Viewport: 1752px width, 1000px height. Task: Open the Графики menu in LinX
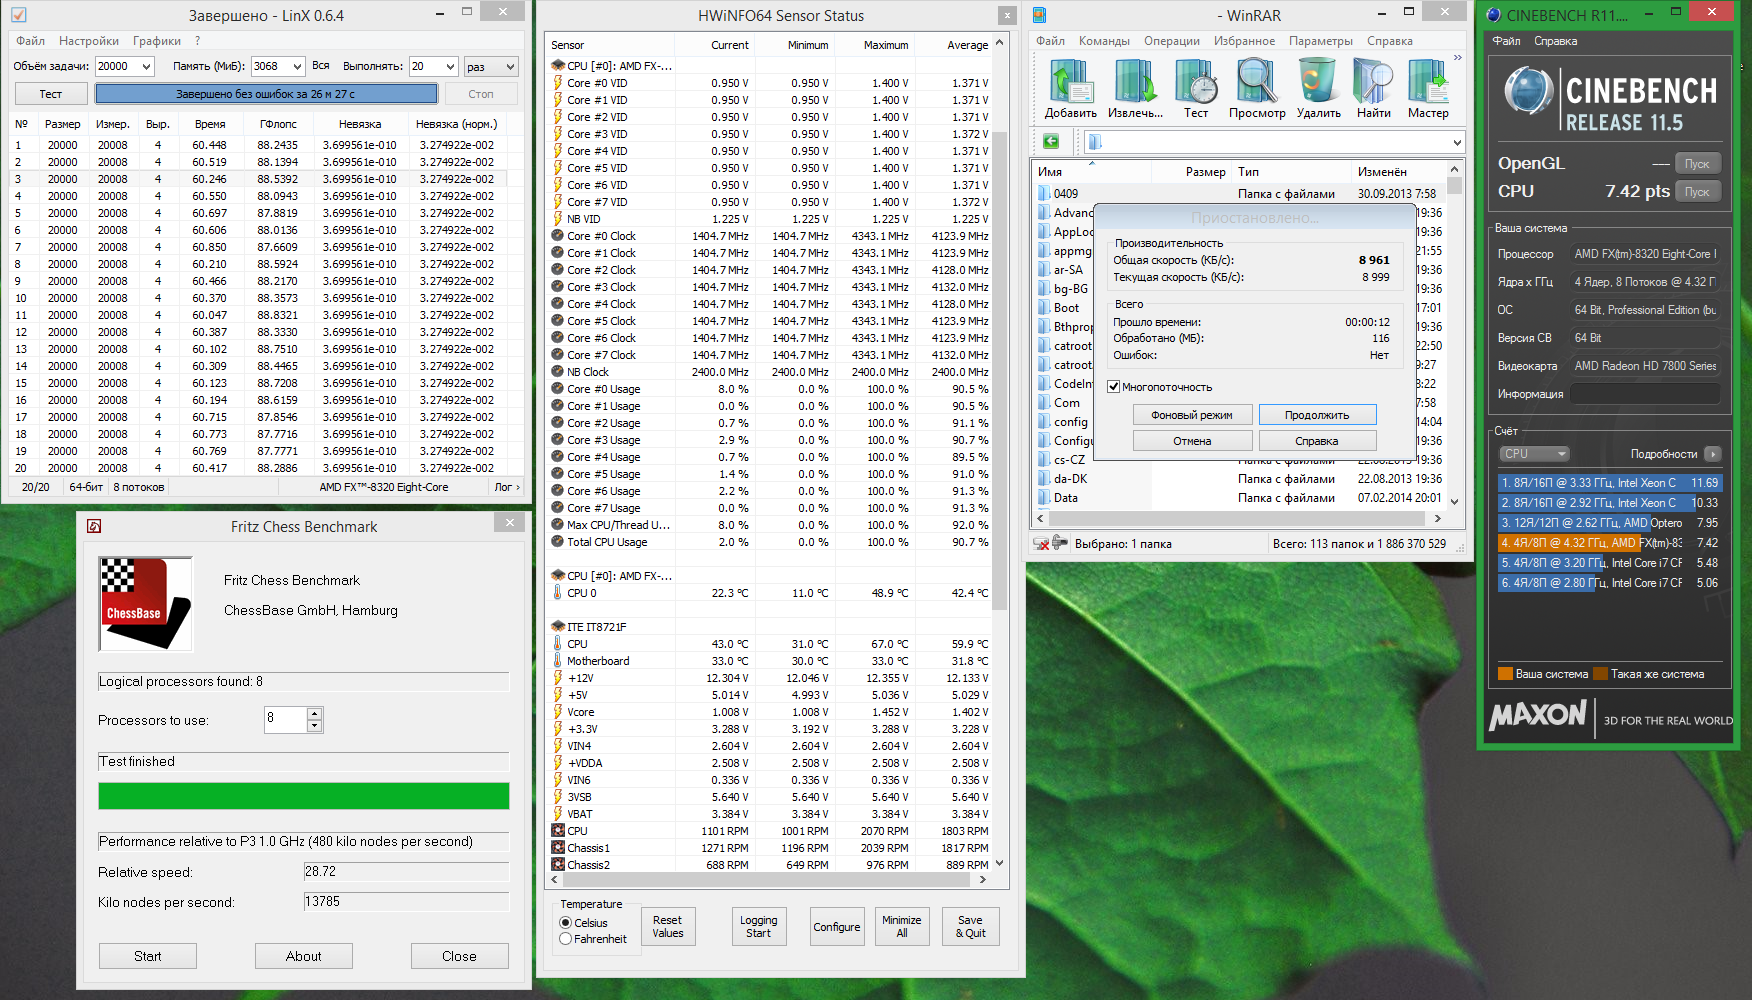click(x=157, y=41)
